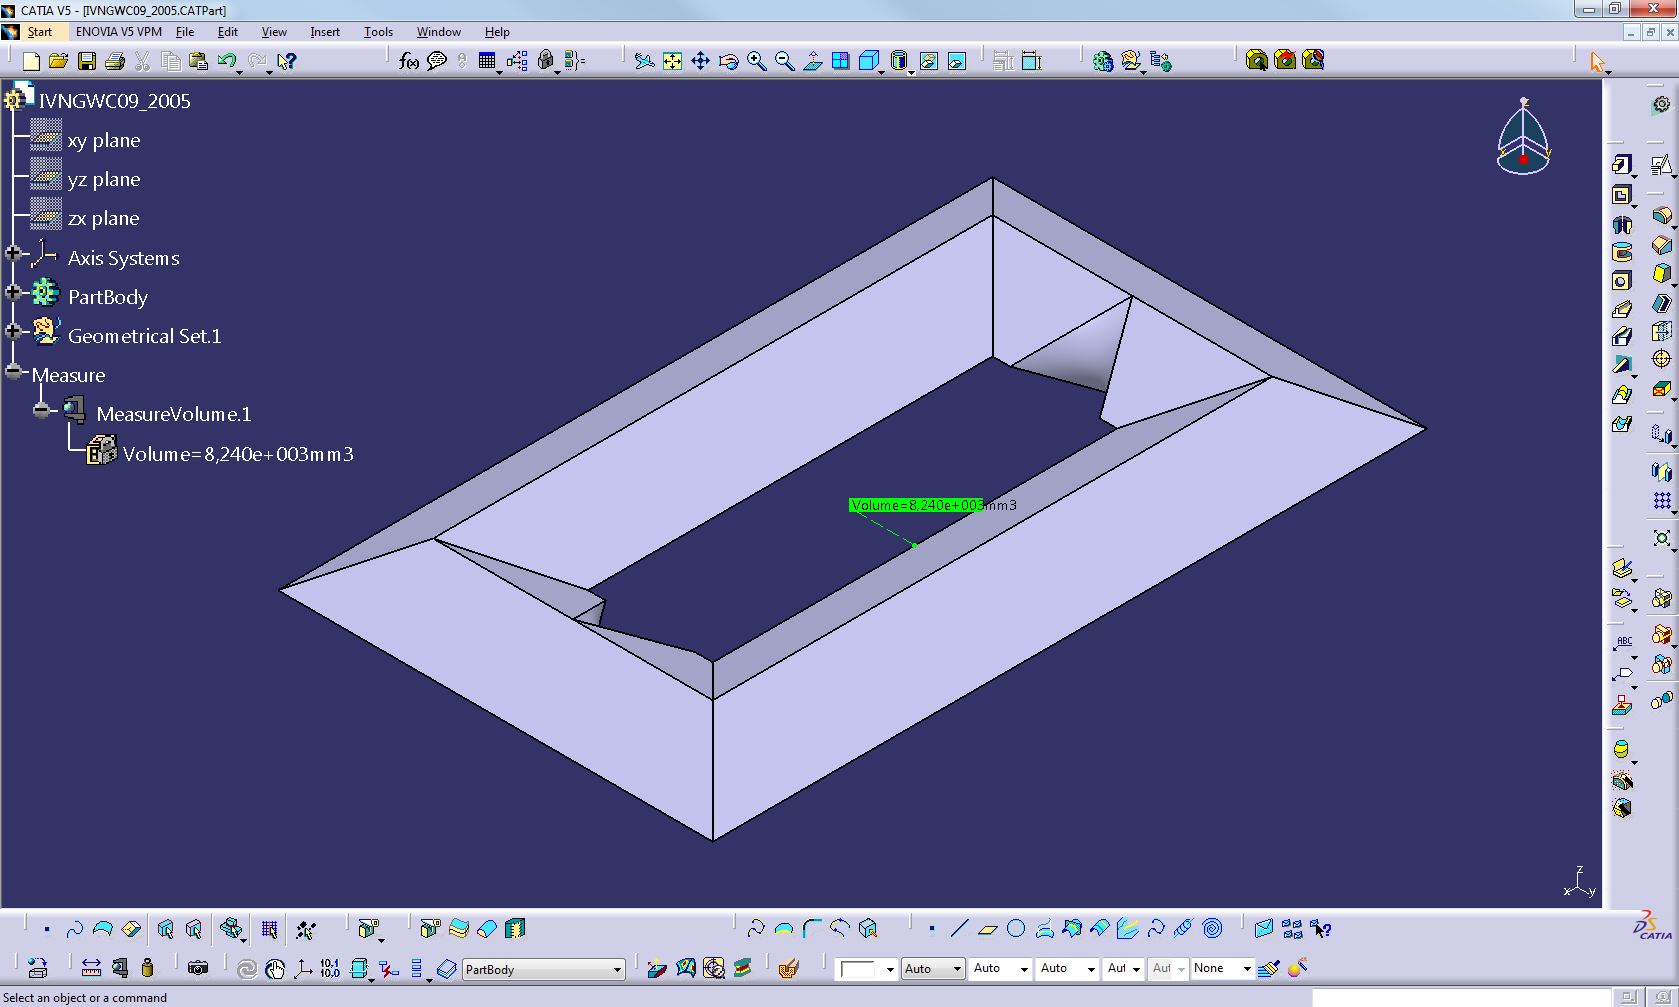Select Volume=8,240e+003mm3 tree entry

238,454
